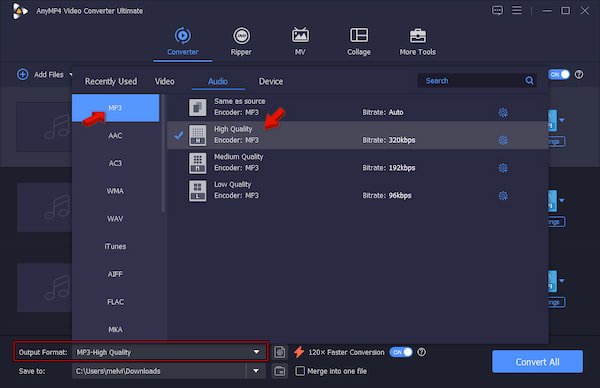Choose Same as source preset
The width and height of the screenshot is (600, 388).
tap(357, 107)
